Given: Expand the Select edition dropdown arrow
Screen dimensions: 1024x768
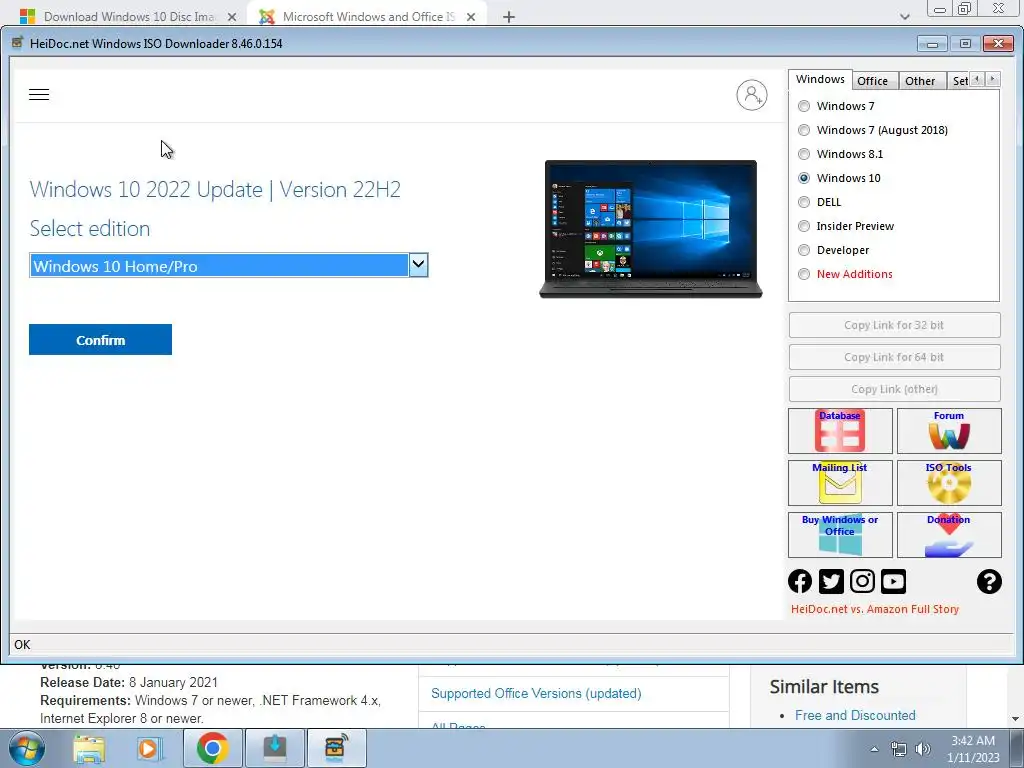Looking at the screenshot, I should point(418,265).
